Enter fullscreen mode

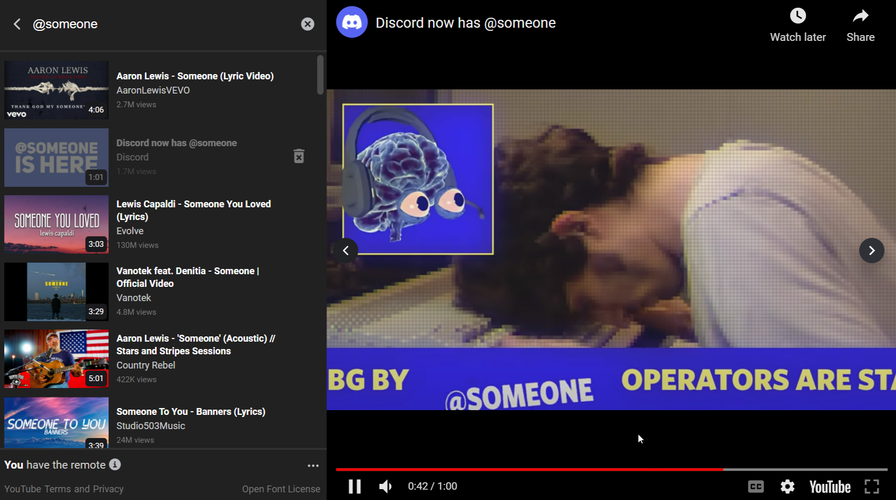871,486
